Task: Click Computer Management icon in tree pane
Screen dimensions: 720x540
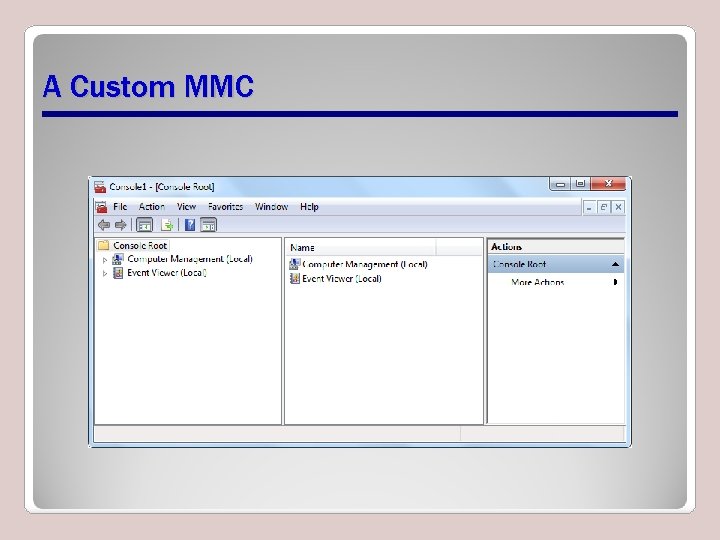Action: click(118, 259)
